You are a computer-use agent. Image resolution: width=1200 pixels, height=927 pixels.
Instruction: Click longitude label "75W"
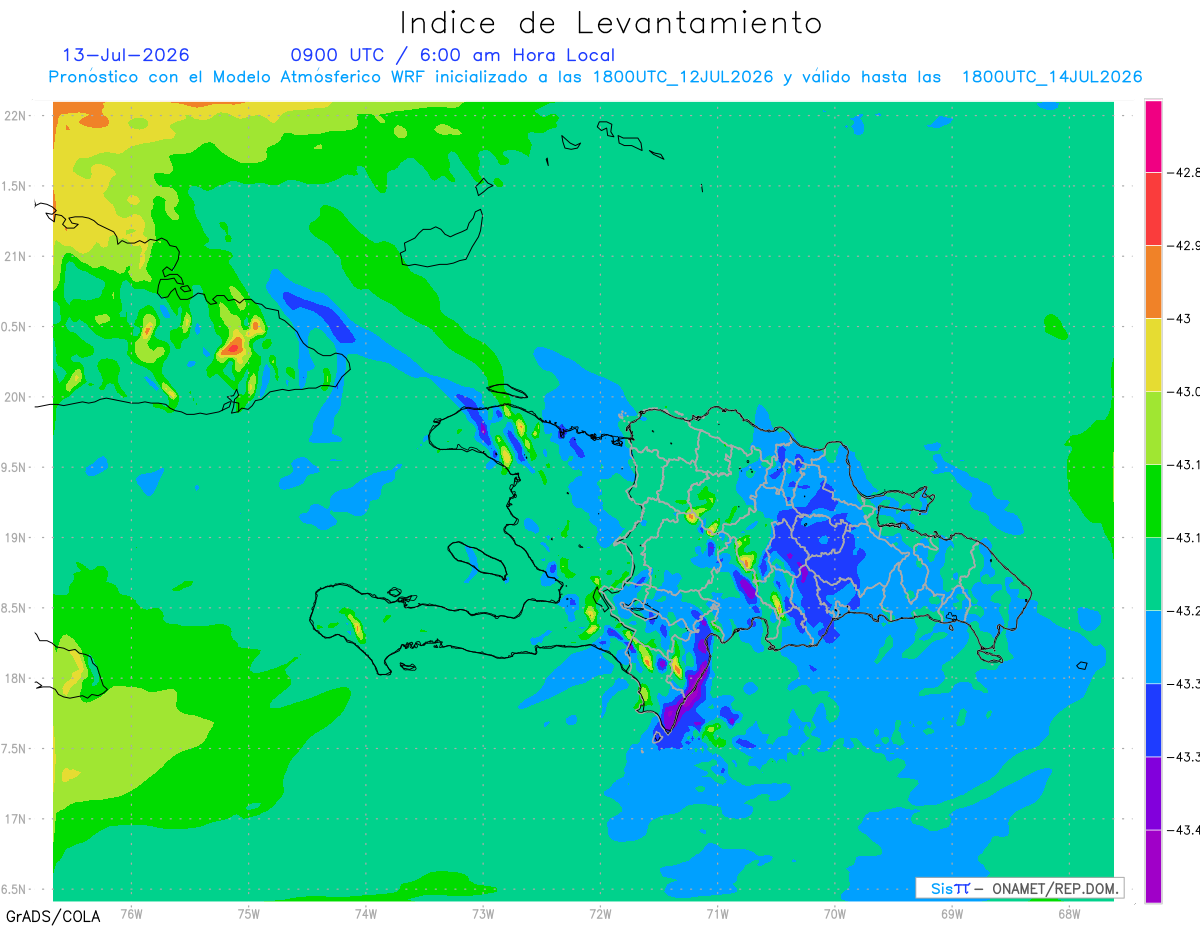(x=249, y=913)
